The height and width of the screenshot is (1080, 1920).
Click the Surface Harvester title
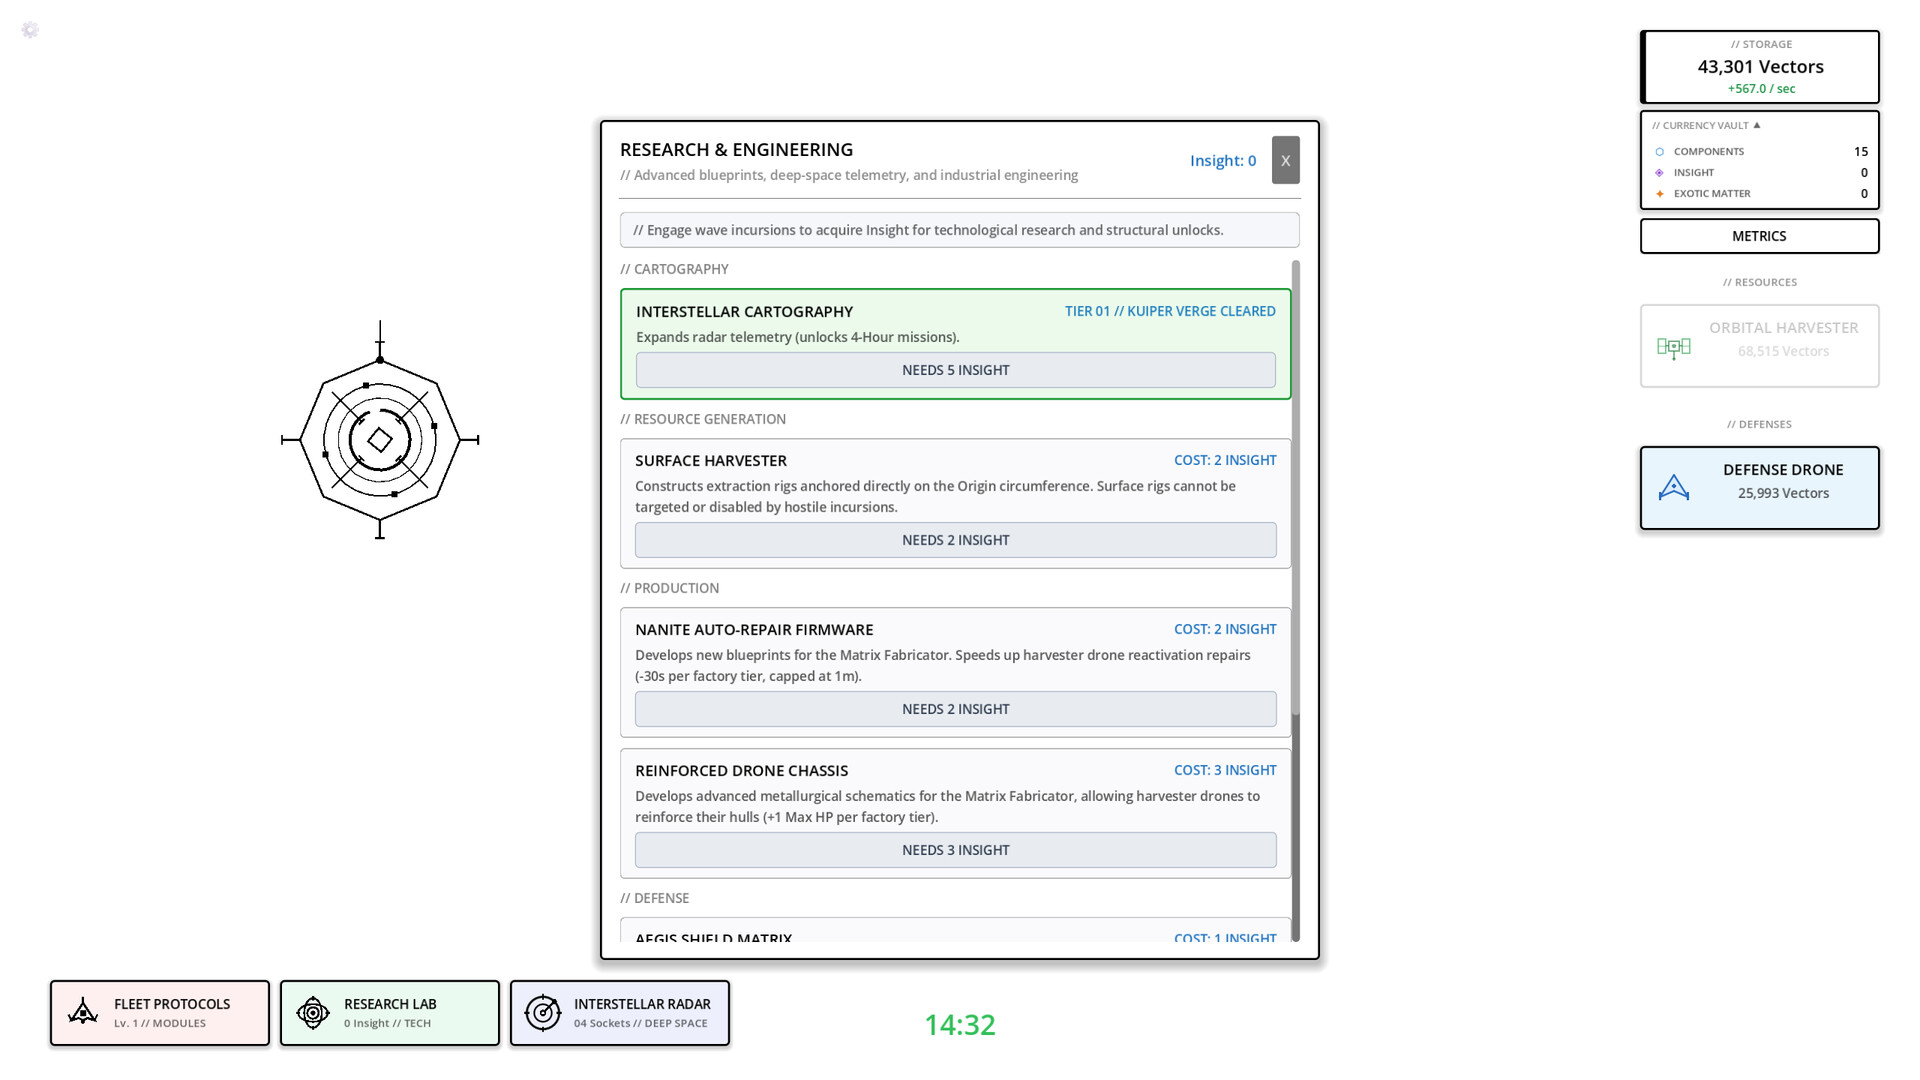pos(711,461)
